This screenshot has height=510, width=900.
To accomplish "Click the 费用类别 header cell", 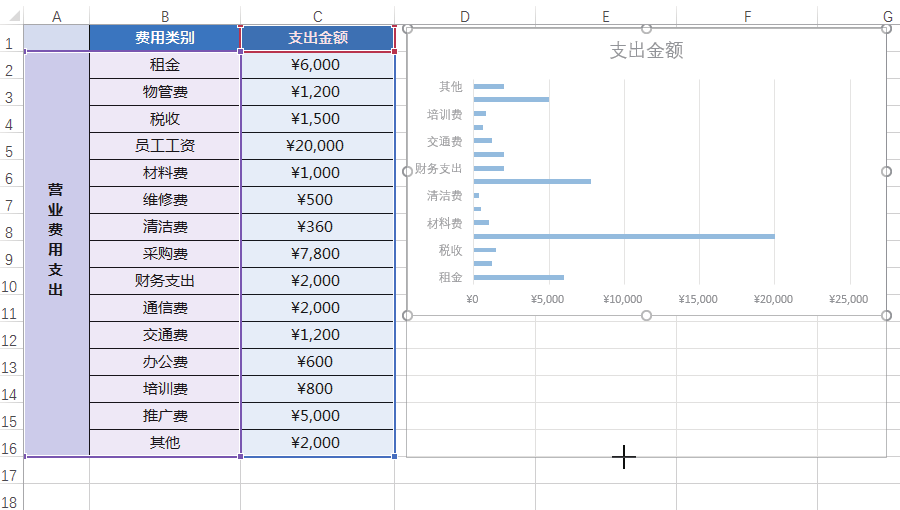I will (165, 38).
